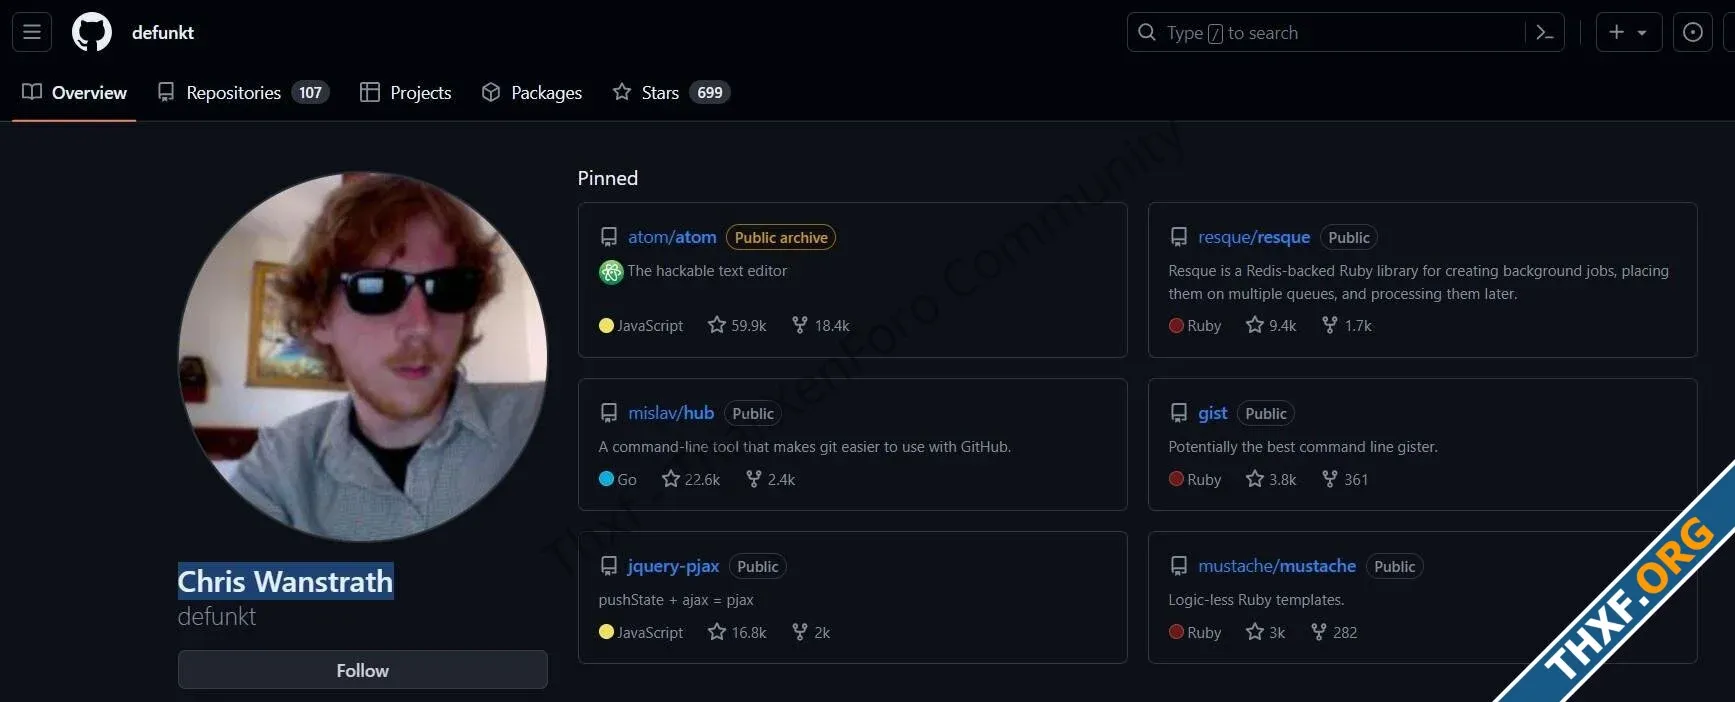Click the repo icon beside atom/atom
Screen dimensions: 1735x702
tap(608, 237)
